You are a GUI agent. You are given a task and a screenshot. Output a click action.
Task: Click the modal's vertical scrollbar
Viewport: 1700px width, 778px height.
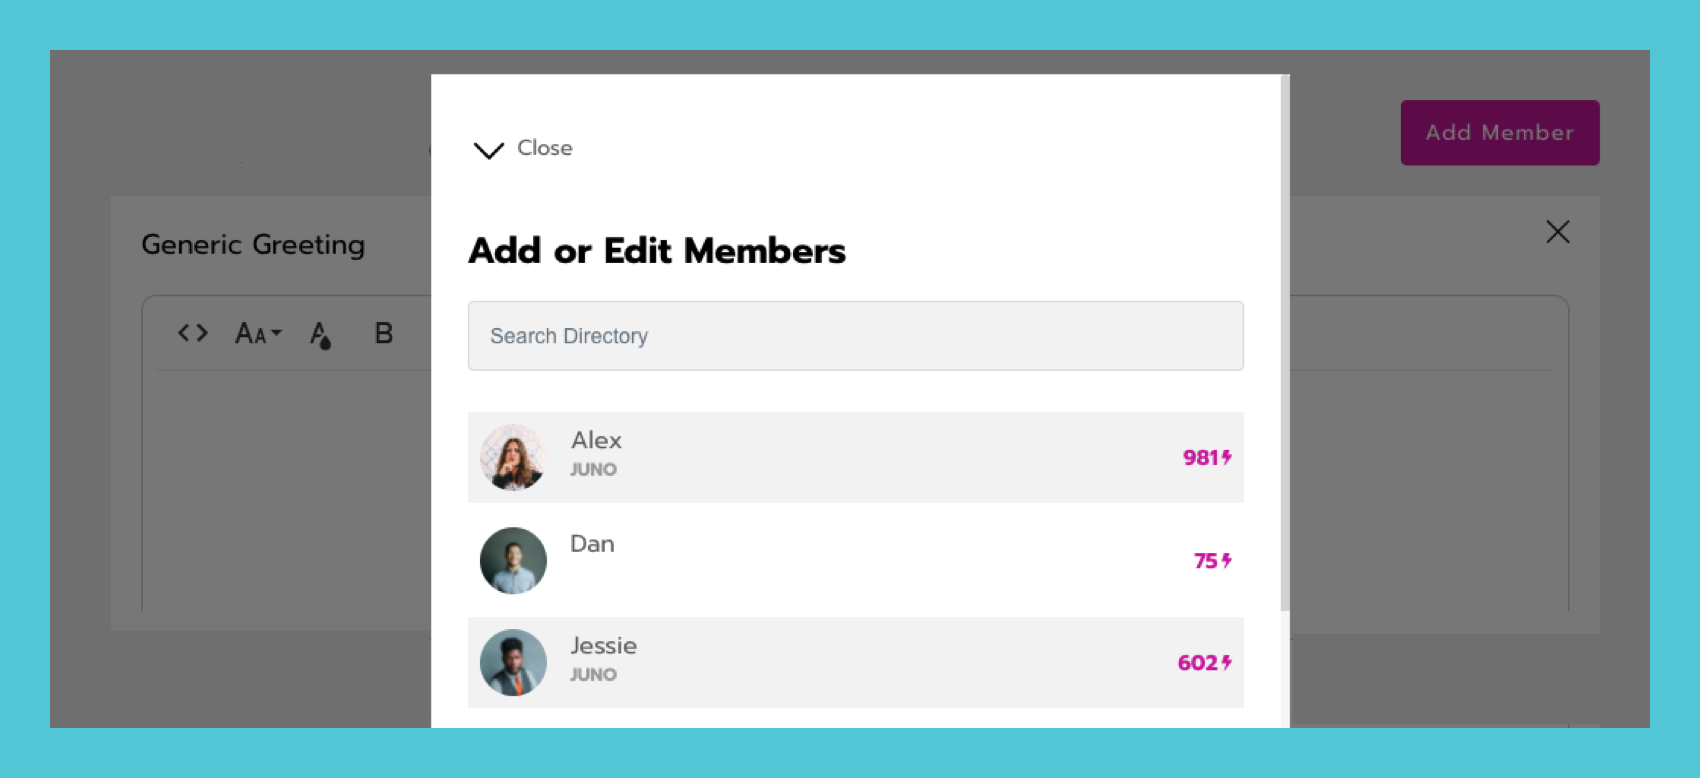[1285, 342]
